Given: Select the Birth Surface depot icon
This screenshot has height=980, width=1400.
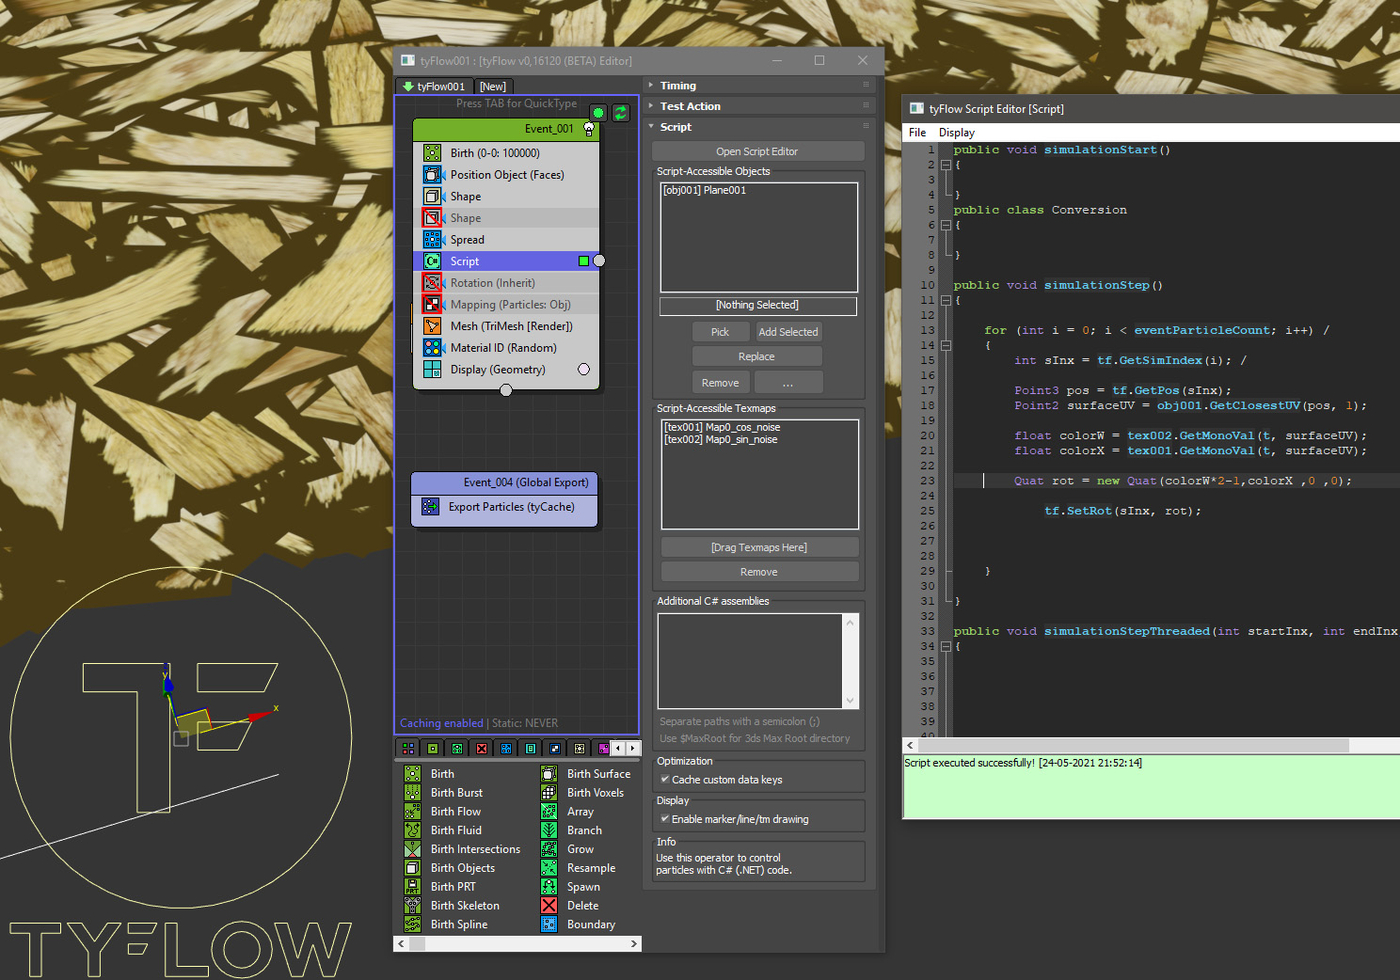Looking at the screenshot, I should pyautogui.click(x=549, y=774).
